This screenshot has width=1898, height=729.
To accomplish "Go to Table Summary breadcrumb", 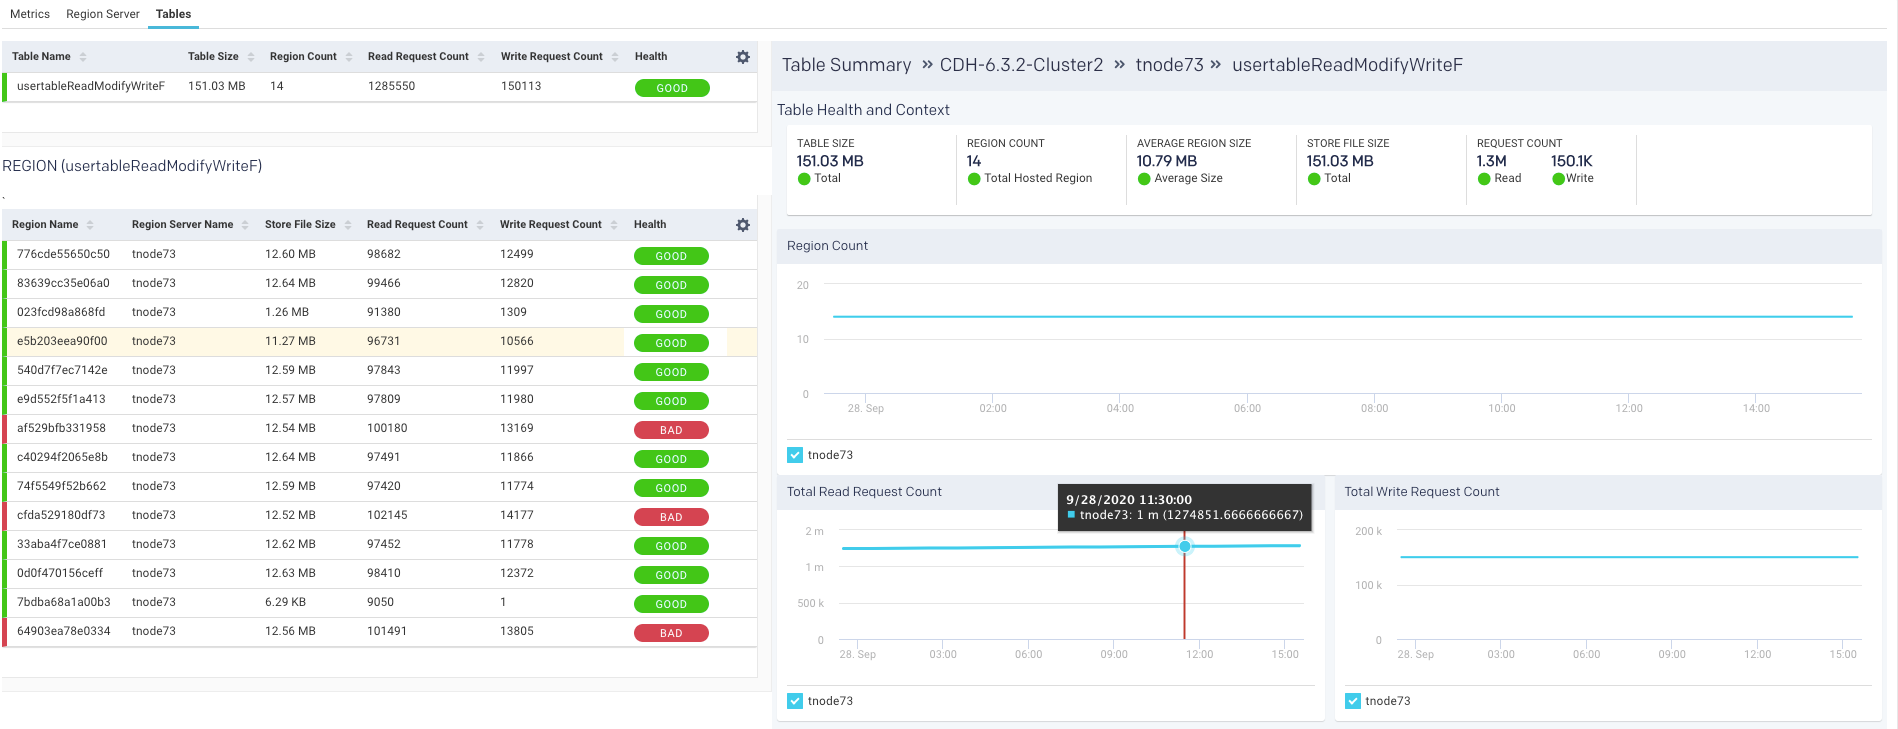I will pos(846,65).
